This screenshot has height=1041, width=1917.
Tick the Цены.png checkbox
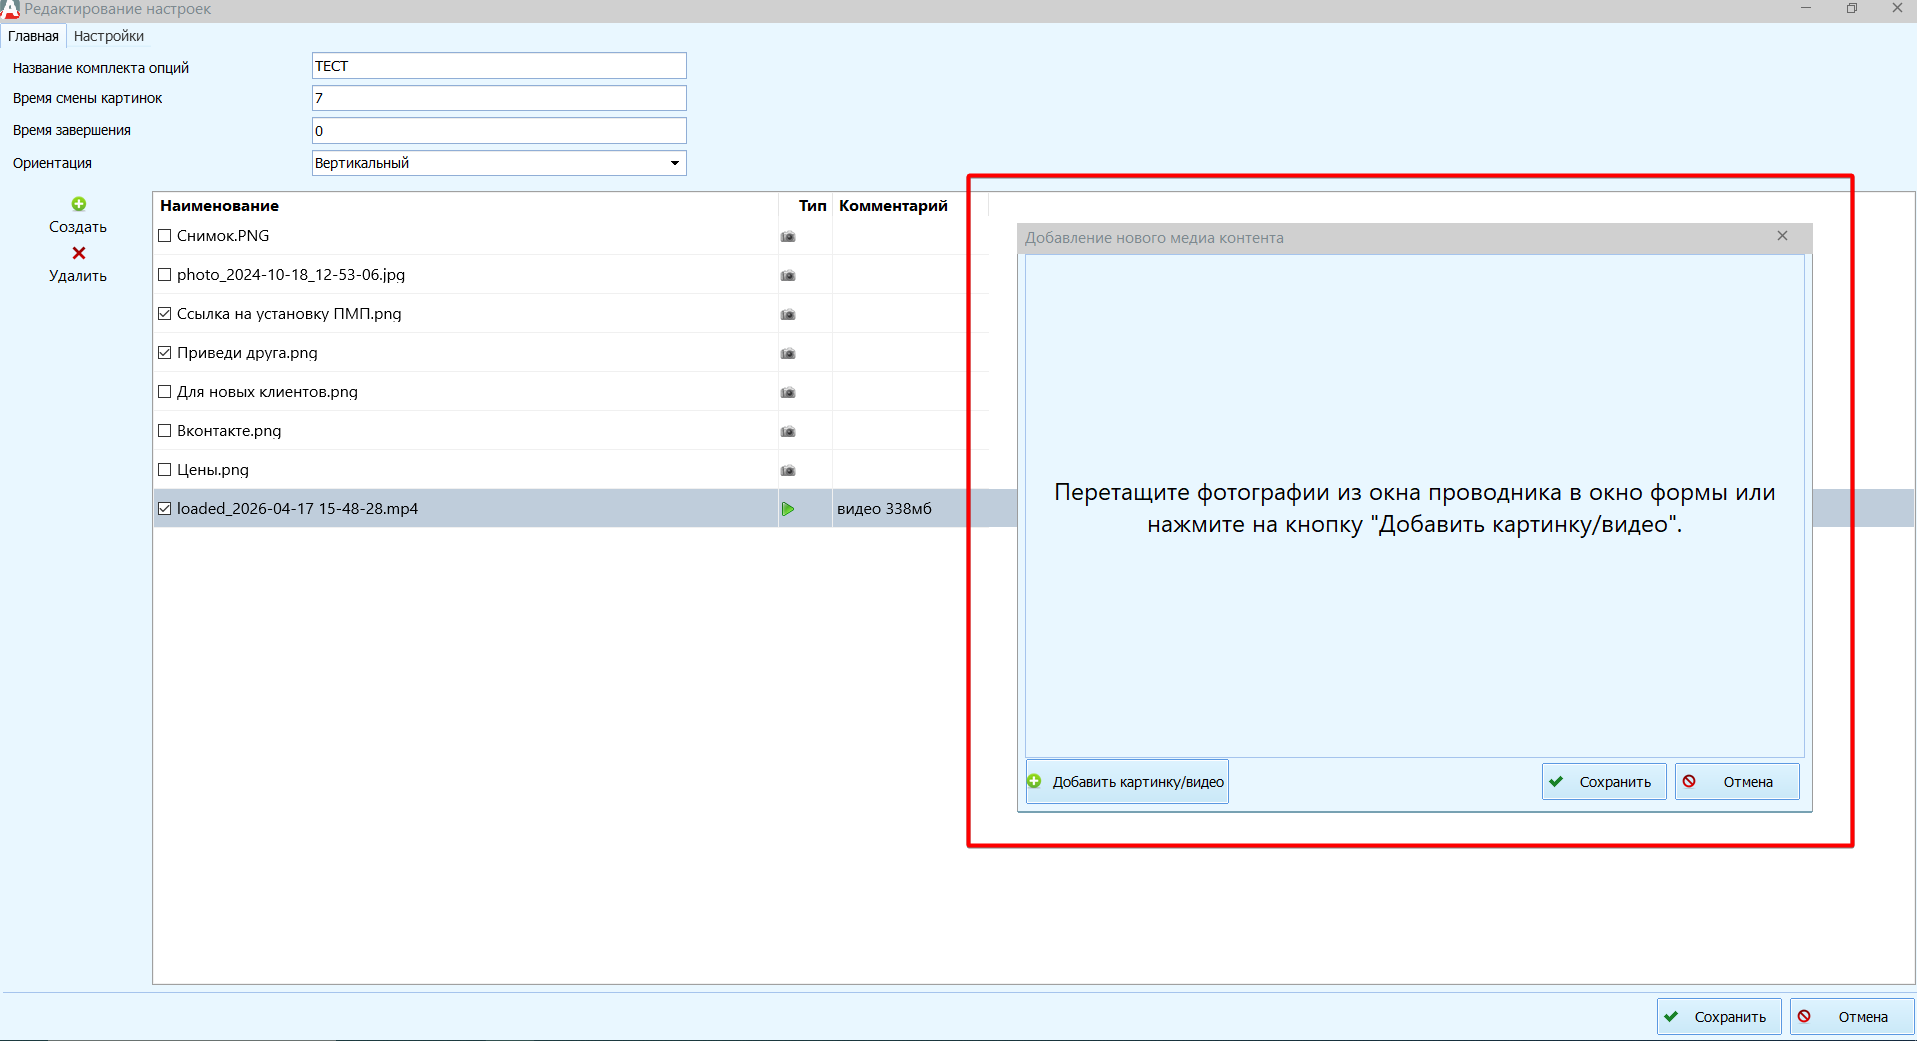coord(165,470)
